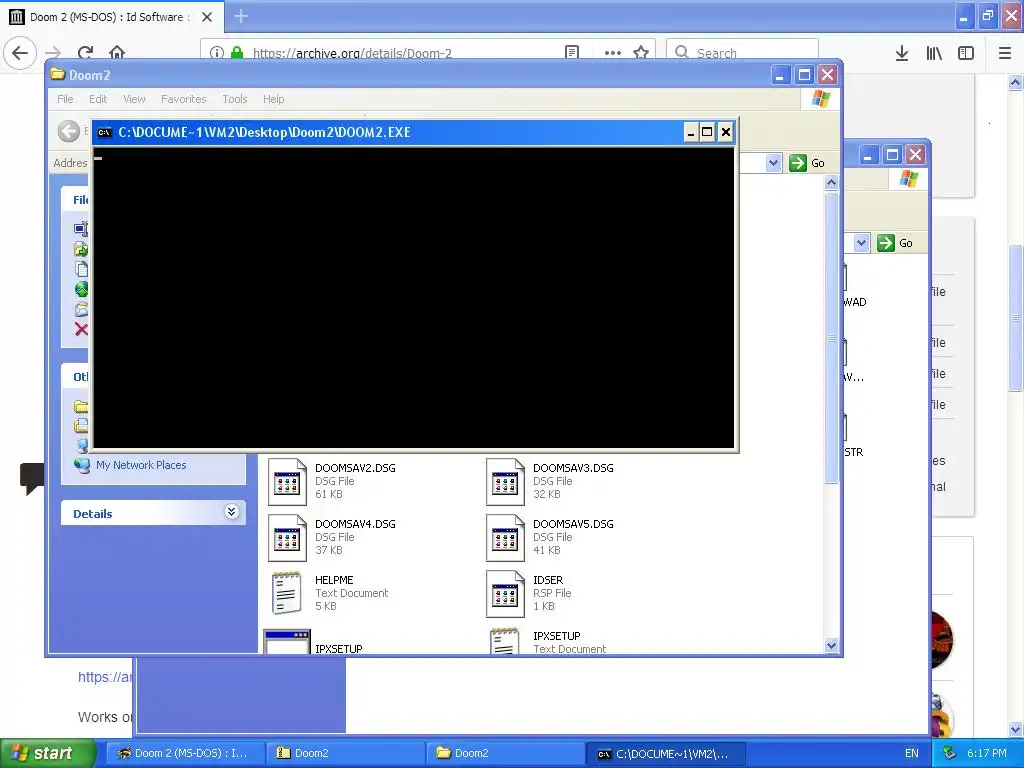
Task: Open the File menu in Doom2 window
Action: click(x=65, y=99)
